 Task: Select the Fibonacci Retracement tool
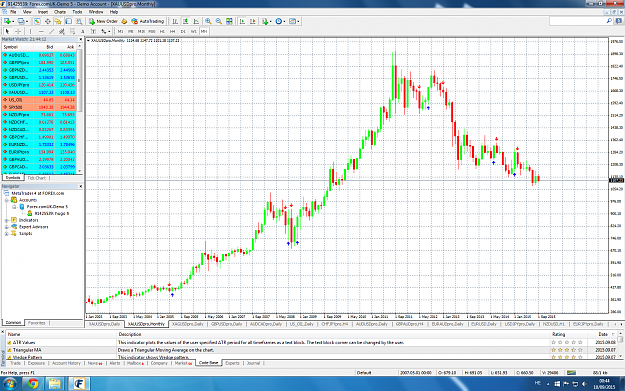[72, 31]
